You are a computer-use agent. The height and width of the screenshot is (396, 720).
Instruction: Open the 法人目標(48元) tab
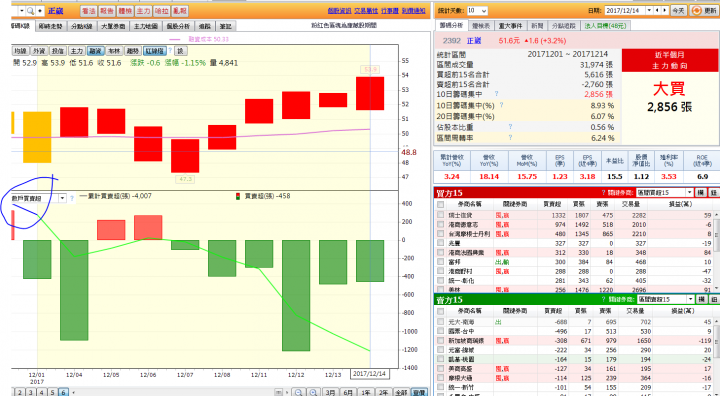coord(605,26)
